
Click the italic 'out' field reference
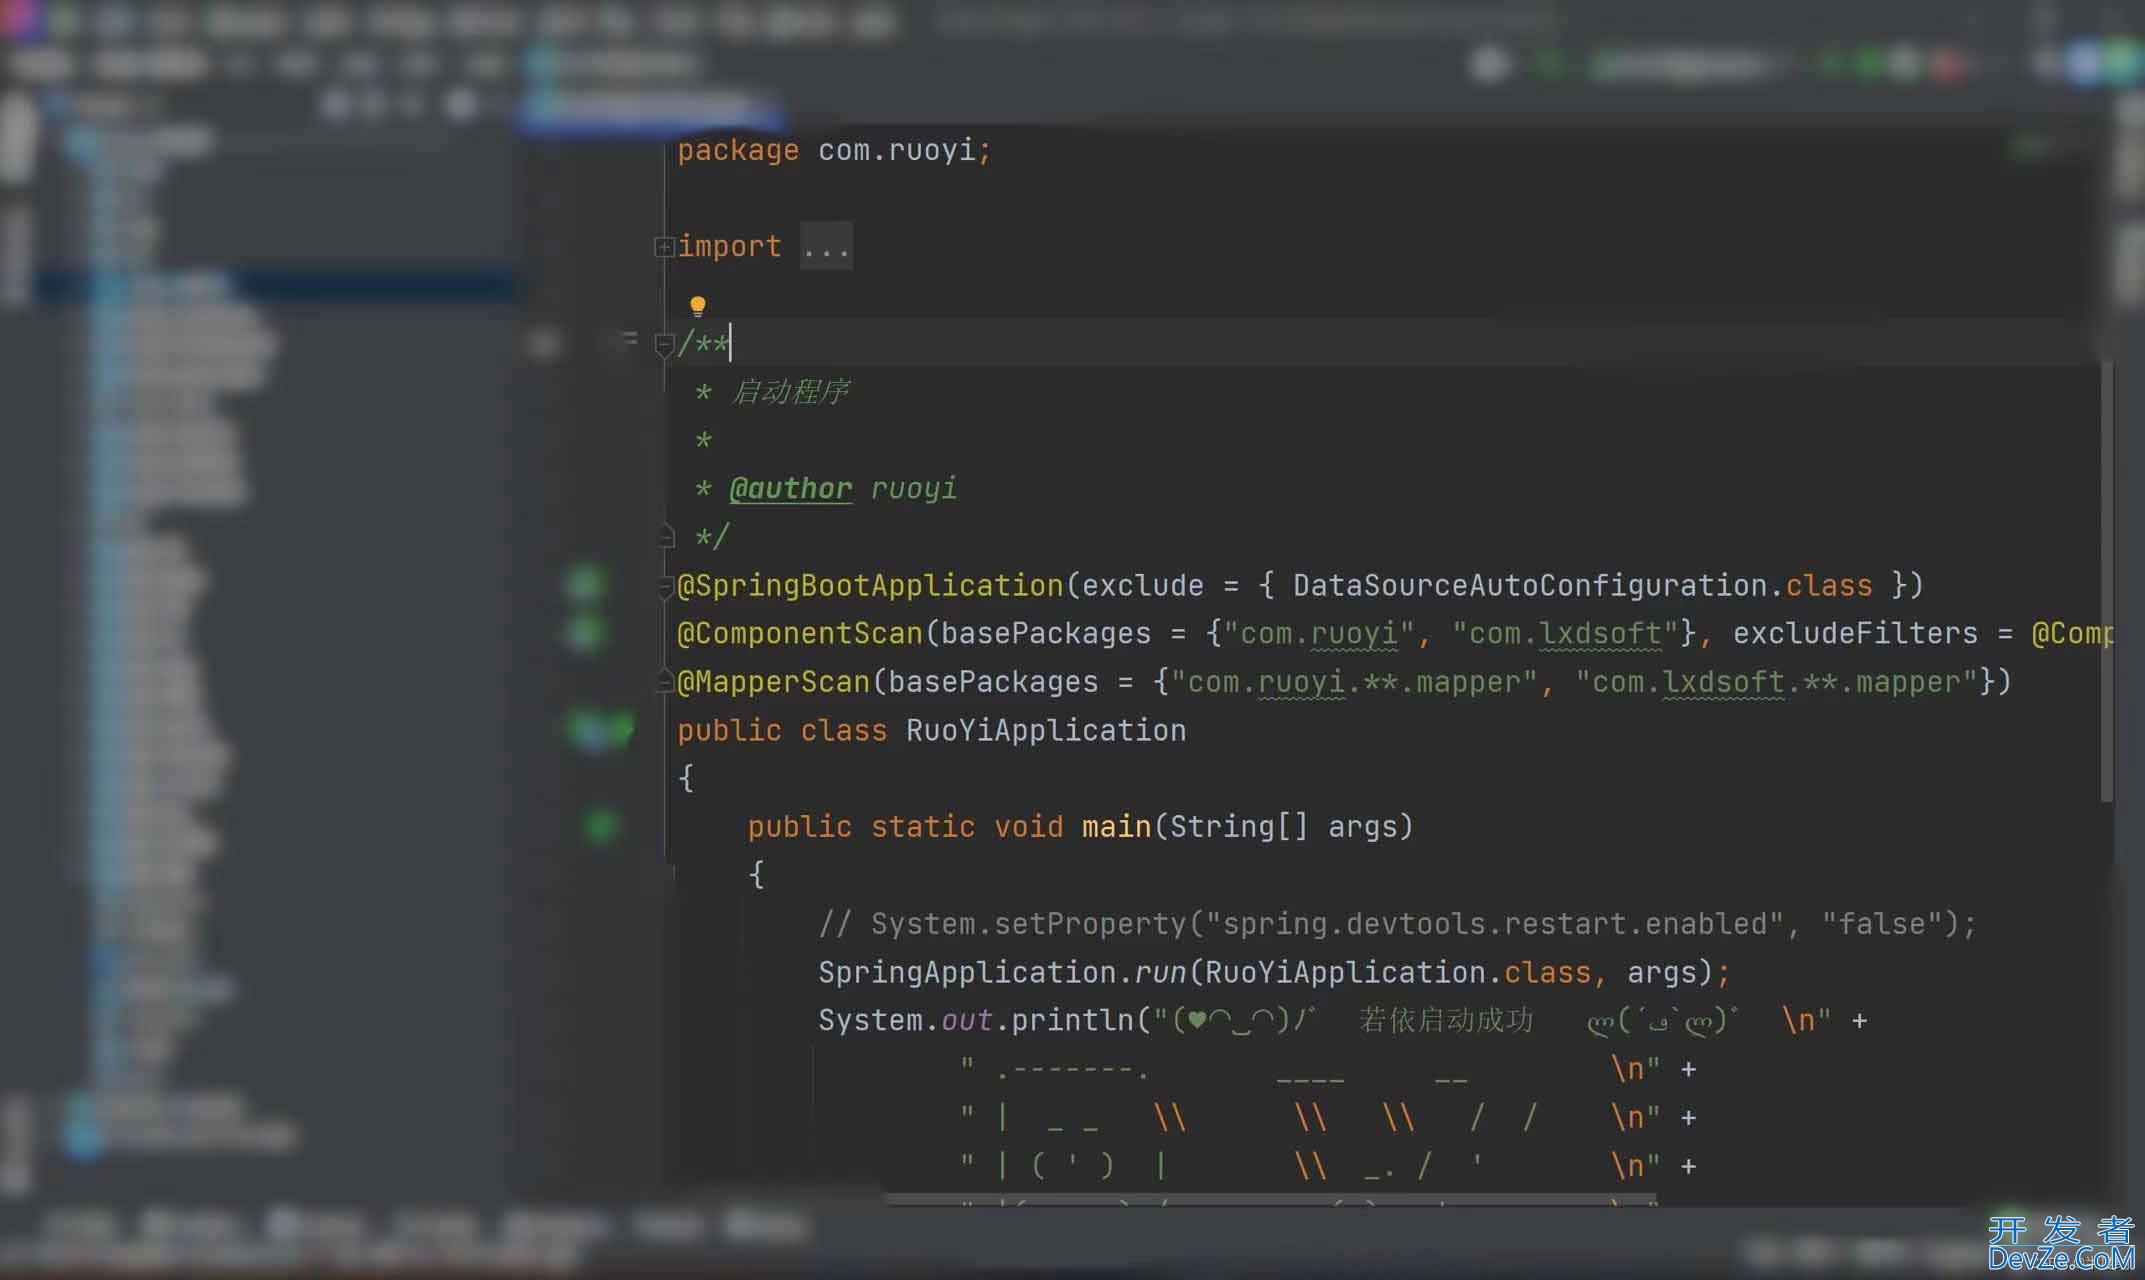coord(966,1021)
